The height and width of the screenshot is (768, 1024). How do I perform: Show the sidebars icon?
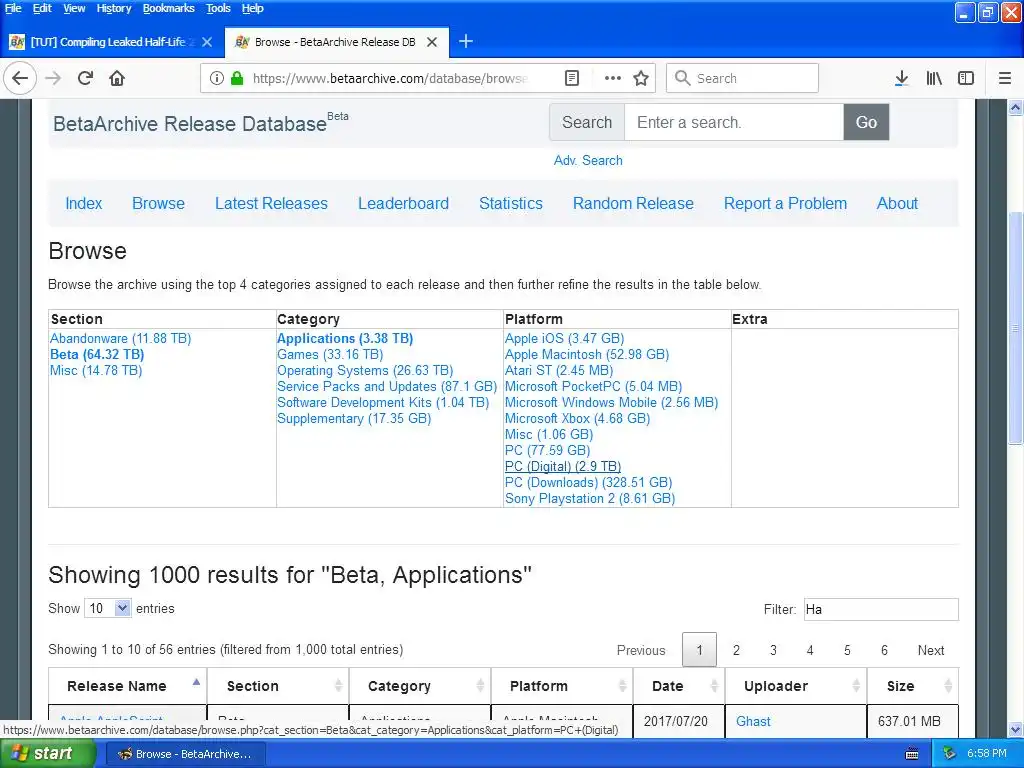pyautogui.click(x=966, y=78)
